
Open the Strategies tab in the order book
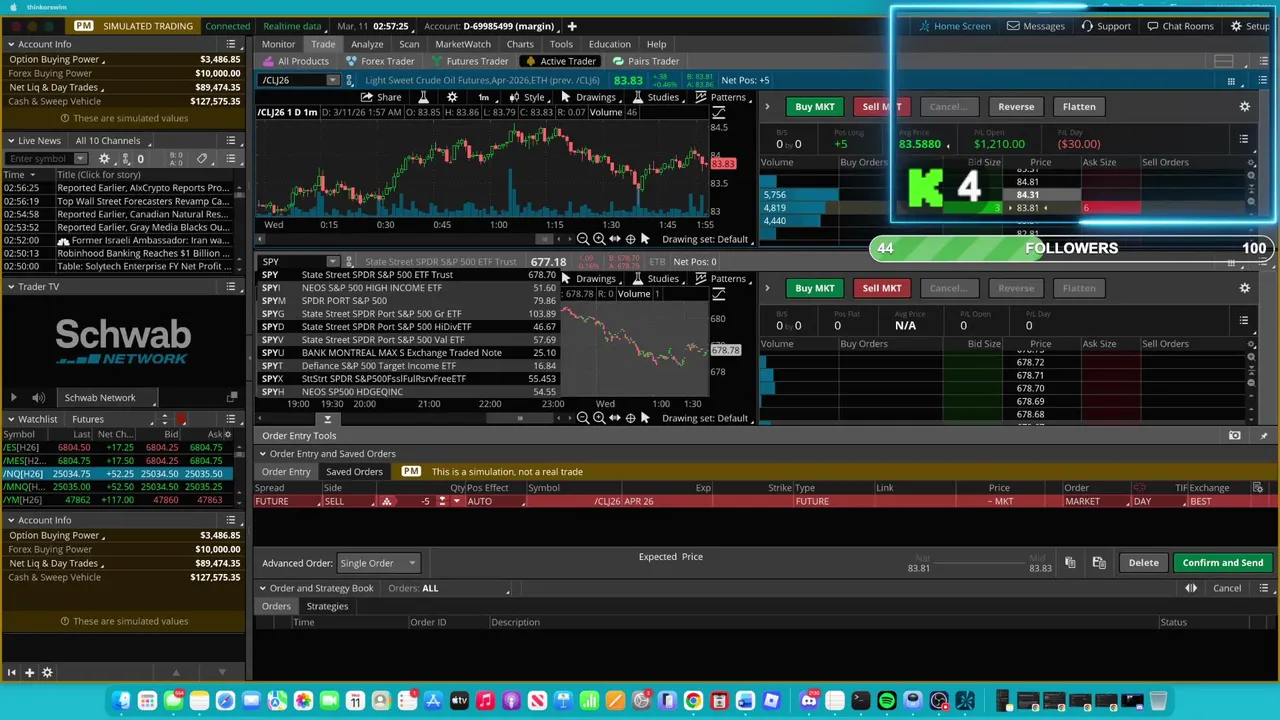(x=327, y=606)
